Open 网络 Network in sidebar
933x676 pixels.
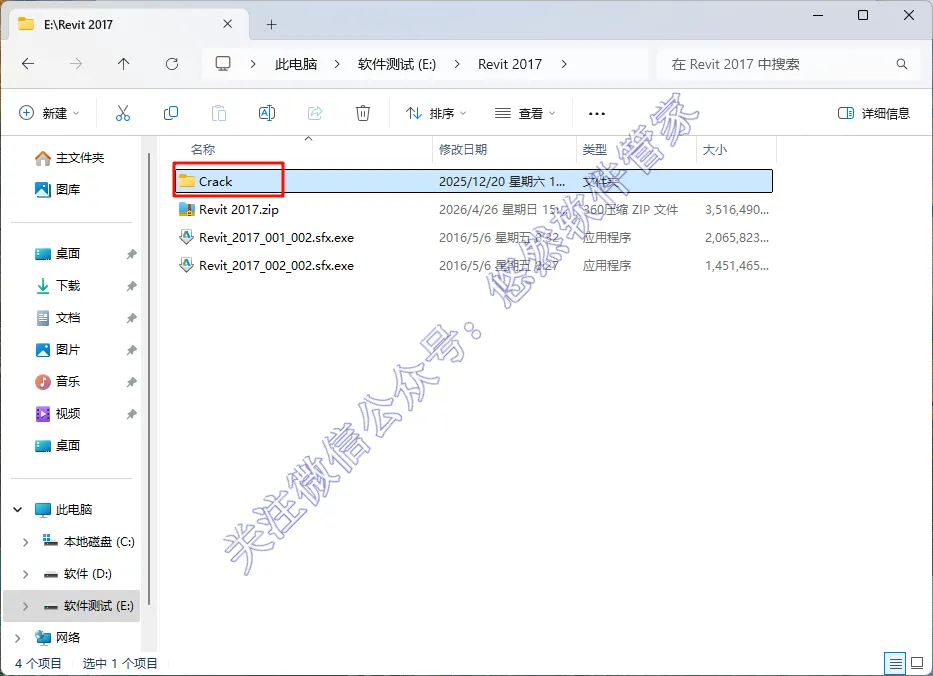pos(58,637)
